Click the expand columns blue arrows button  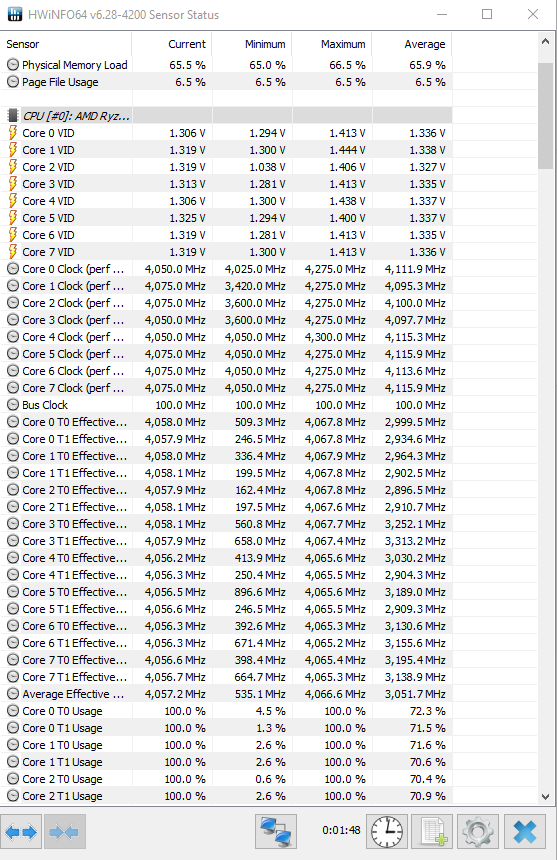coord(21,833)
